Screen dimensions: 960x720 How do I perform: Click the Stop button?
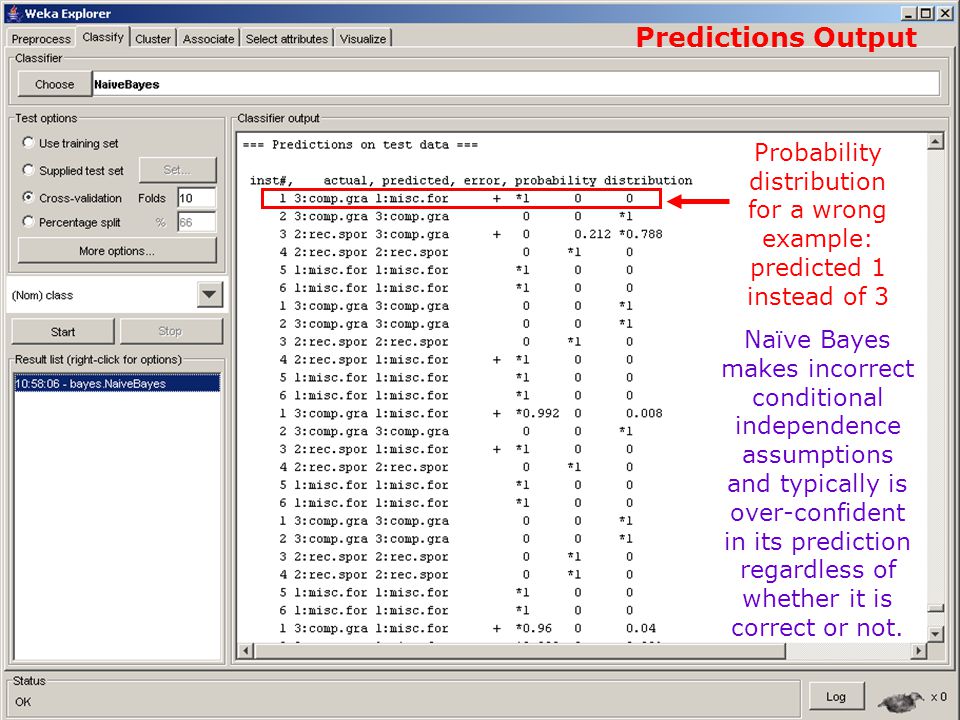coord(171,331)
